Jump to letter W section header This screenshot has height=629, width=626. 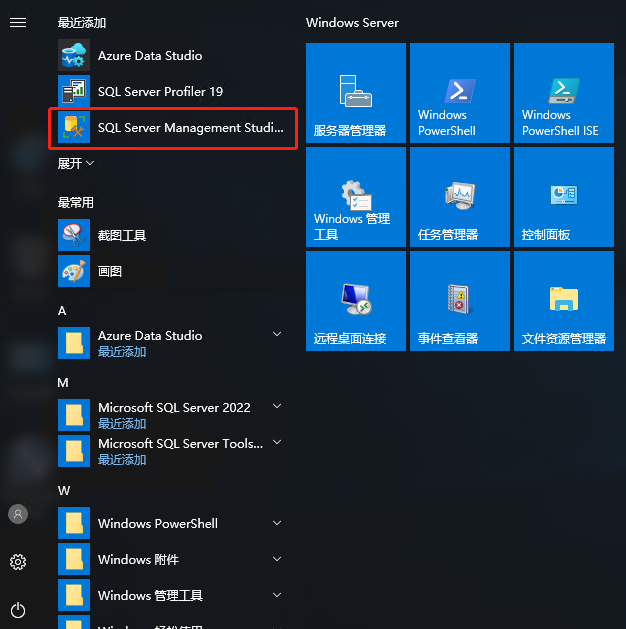click(x=64, y=490)
